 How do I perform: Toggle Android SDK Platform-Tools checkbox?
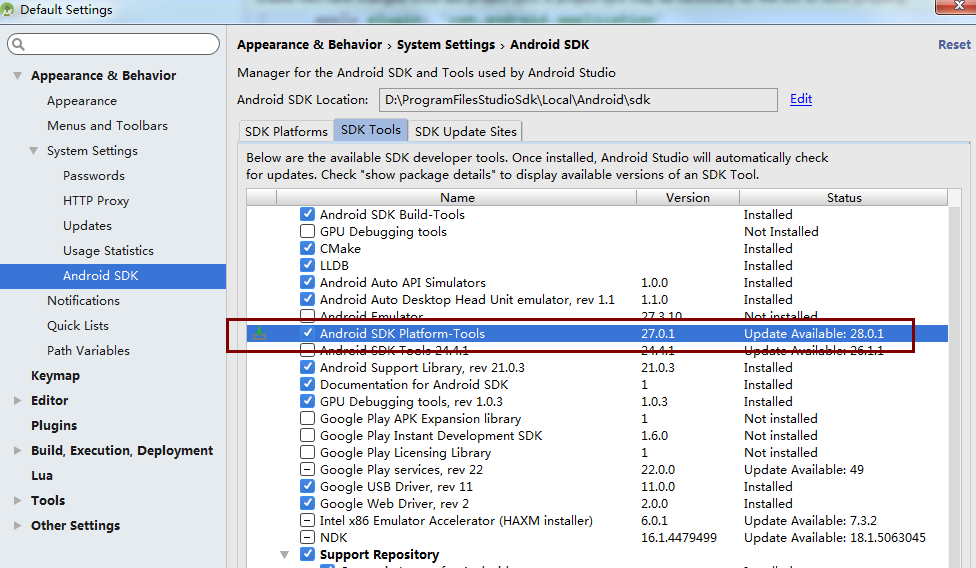coord(307,333)
